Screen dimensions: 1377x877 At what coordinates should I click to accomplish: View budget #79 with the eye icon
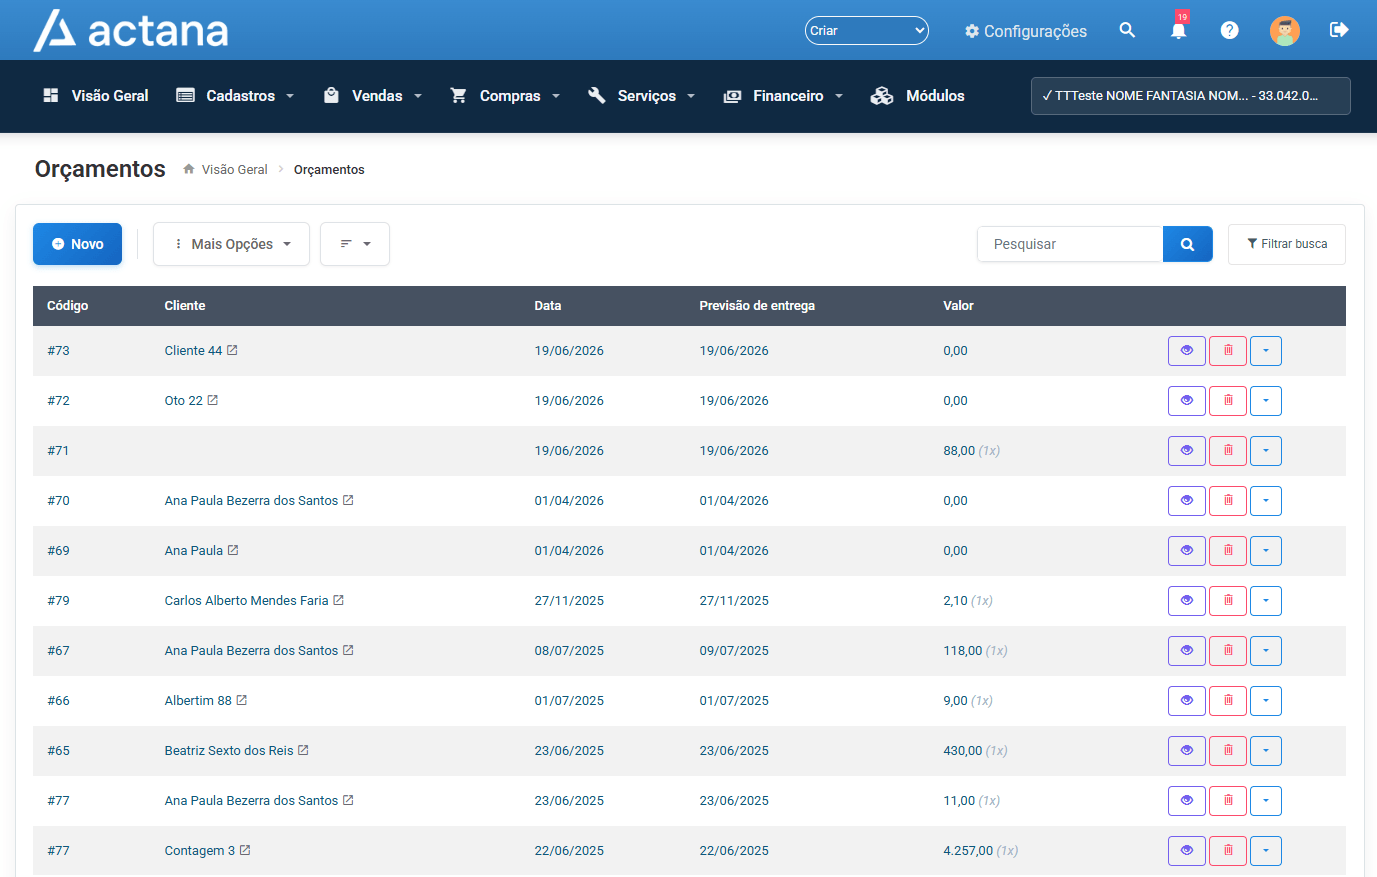click(x=1187, y=601)
